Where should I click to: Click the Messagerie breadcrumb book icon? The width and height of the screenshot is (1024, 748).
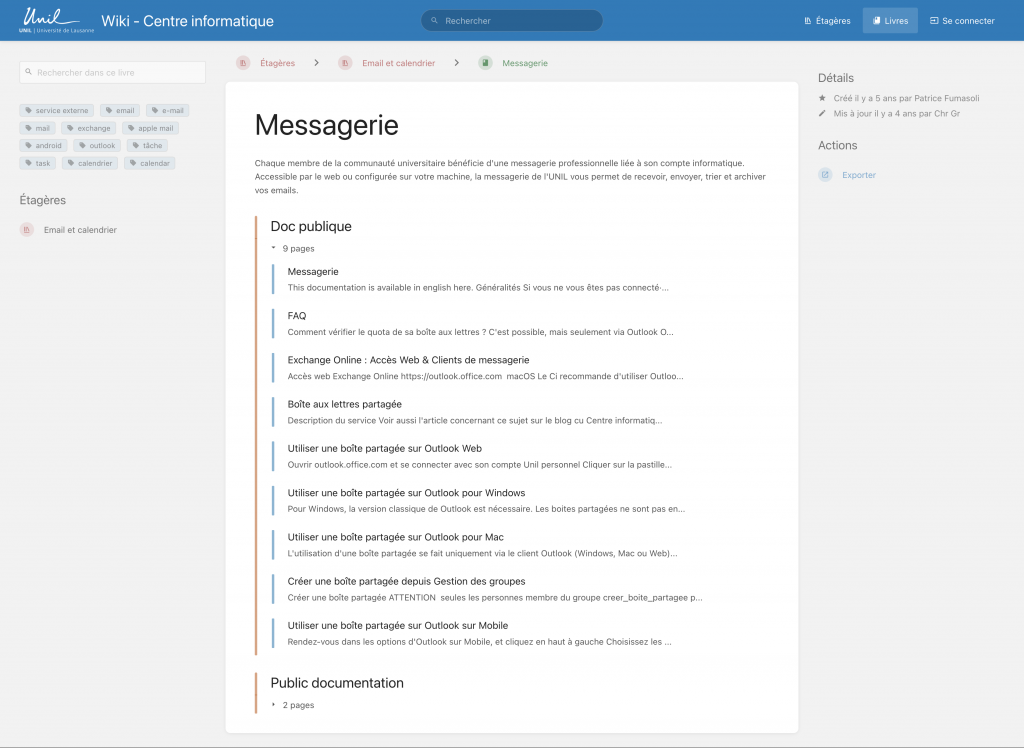pos(485,63)
